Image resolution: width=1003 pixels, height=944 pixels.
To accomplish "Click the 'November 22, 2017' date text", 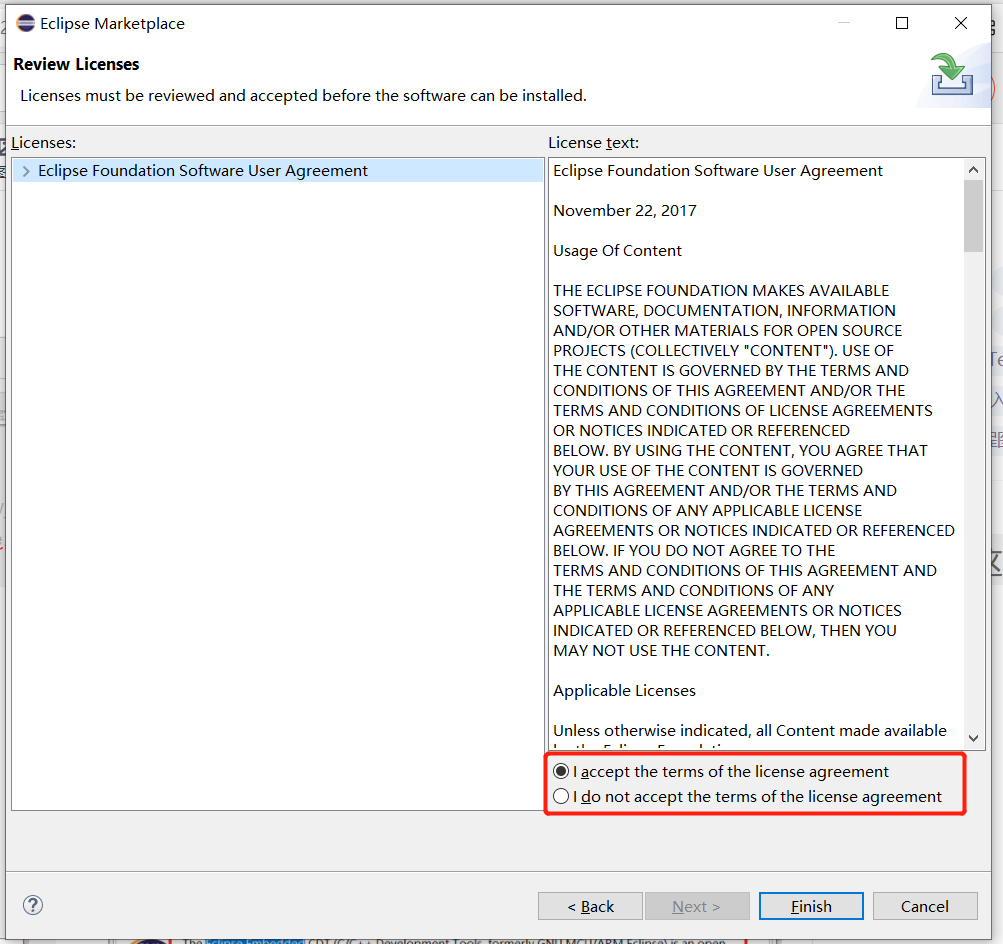I will (x=625, y=210).
